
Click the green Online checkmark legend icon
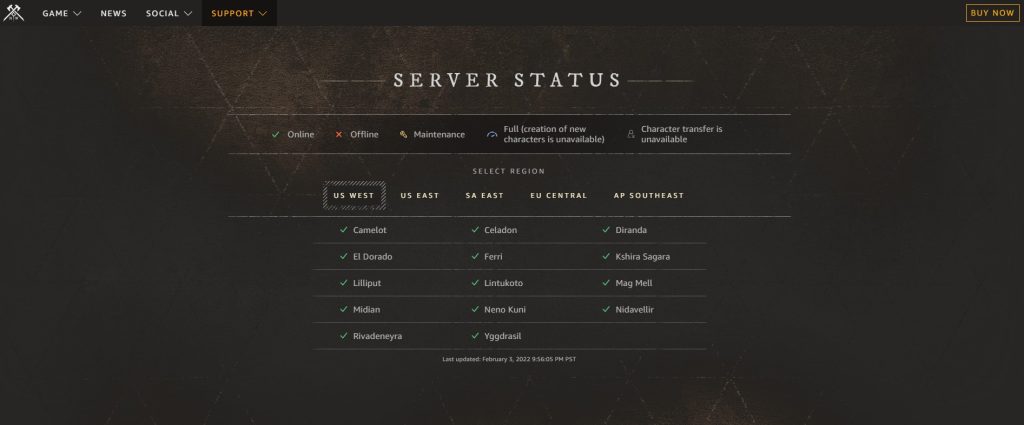(x=276, y=134)
